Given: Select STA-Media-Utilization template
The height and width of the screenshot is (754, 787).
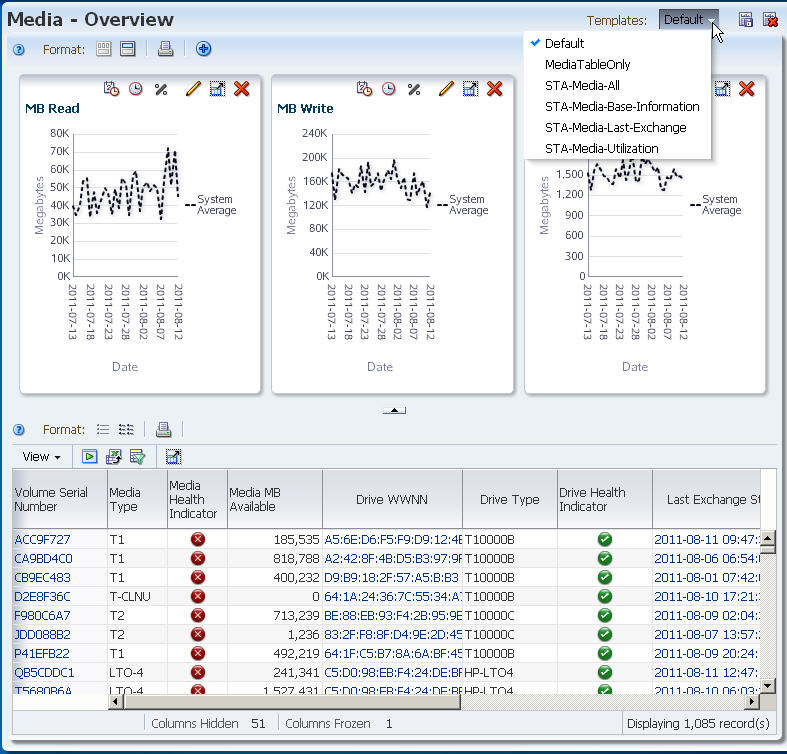Looking at the screenshot, I should coord(601,149).
